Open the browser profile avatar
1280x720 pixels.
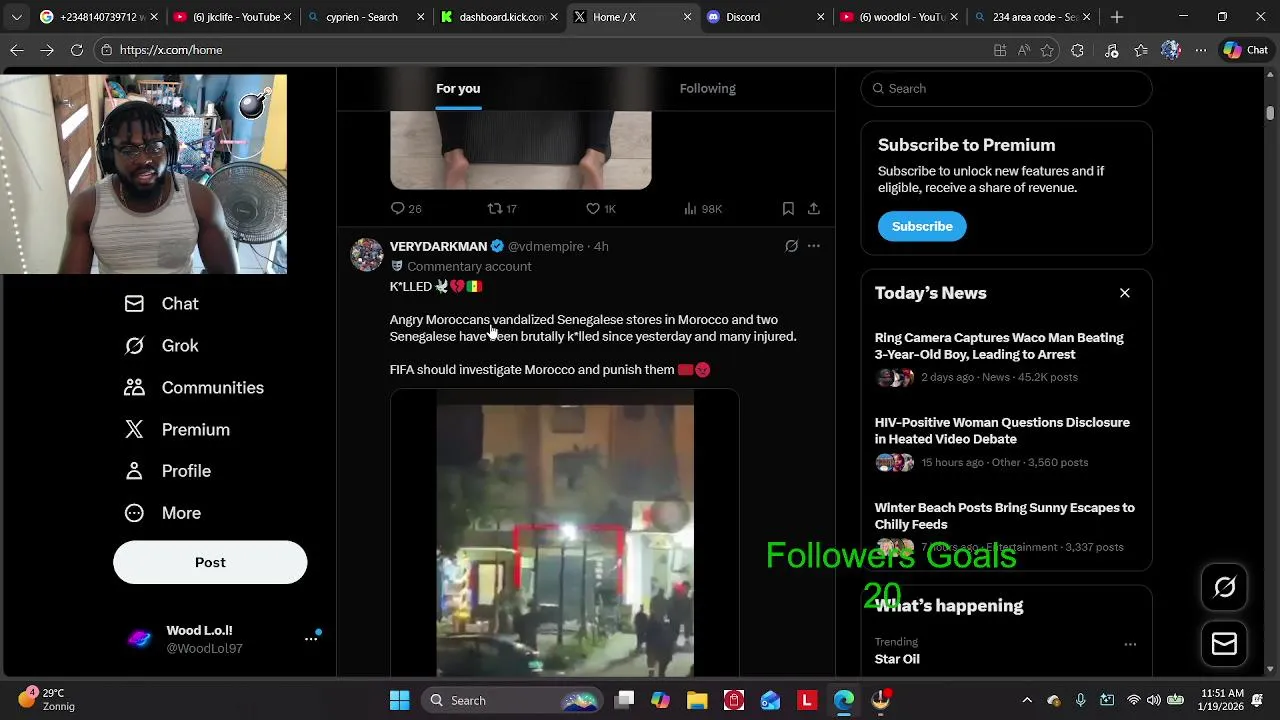tap(1171, 50)
